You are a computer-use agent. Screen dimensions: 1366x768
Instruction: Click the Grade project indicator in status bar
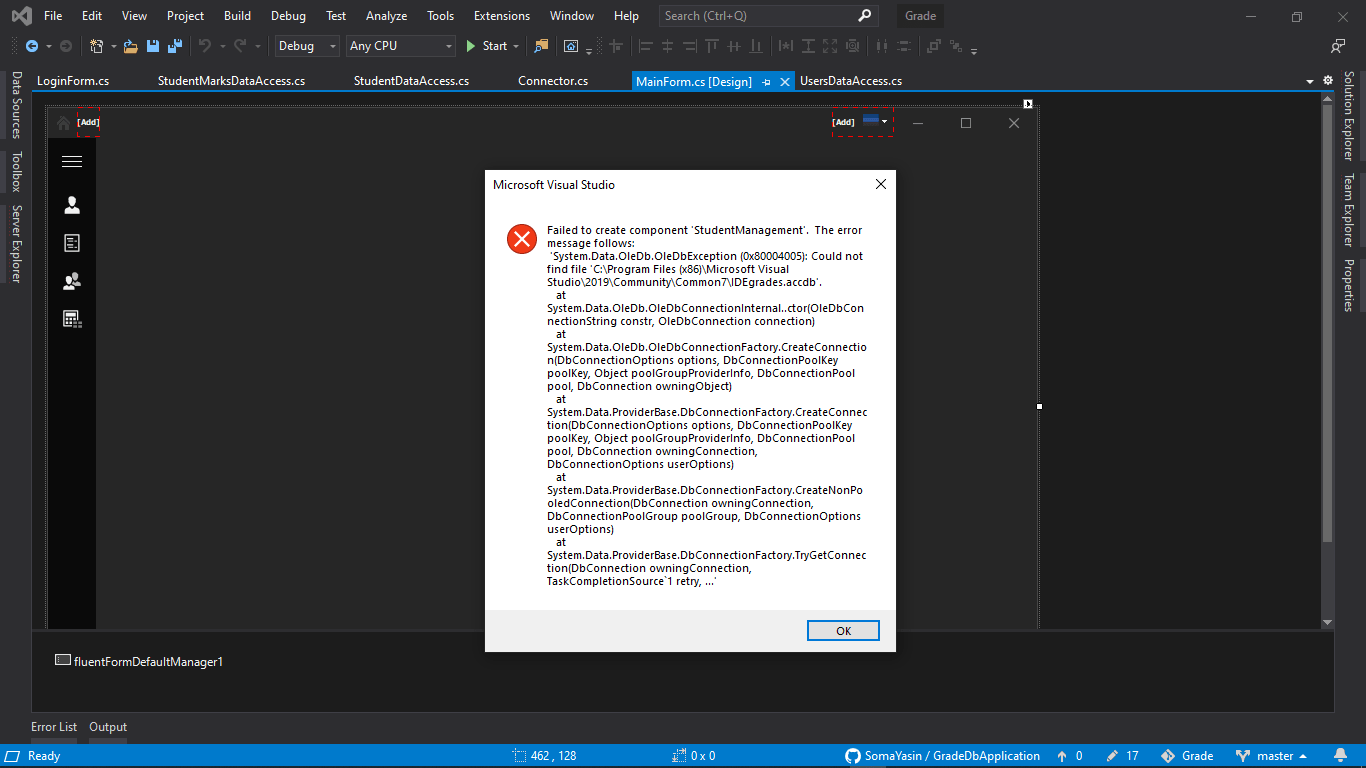[1187, 756]
